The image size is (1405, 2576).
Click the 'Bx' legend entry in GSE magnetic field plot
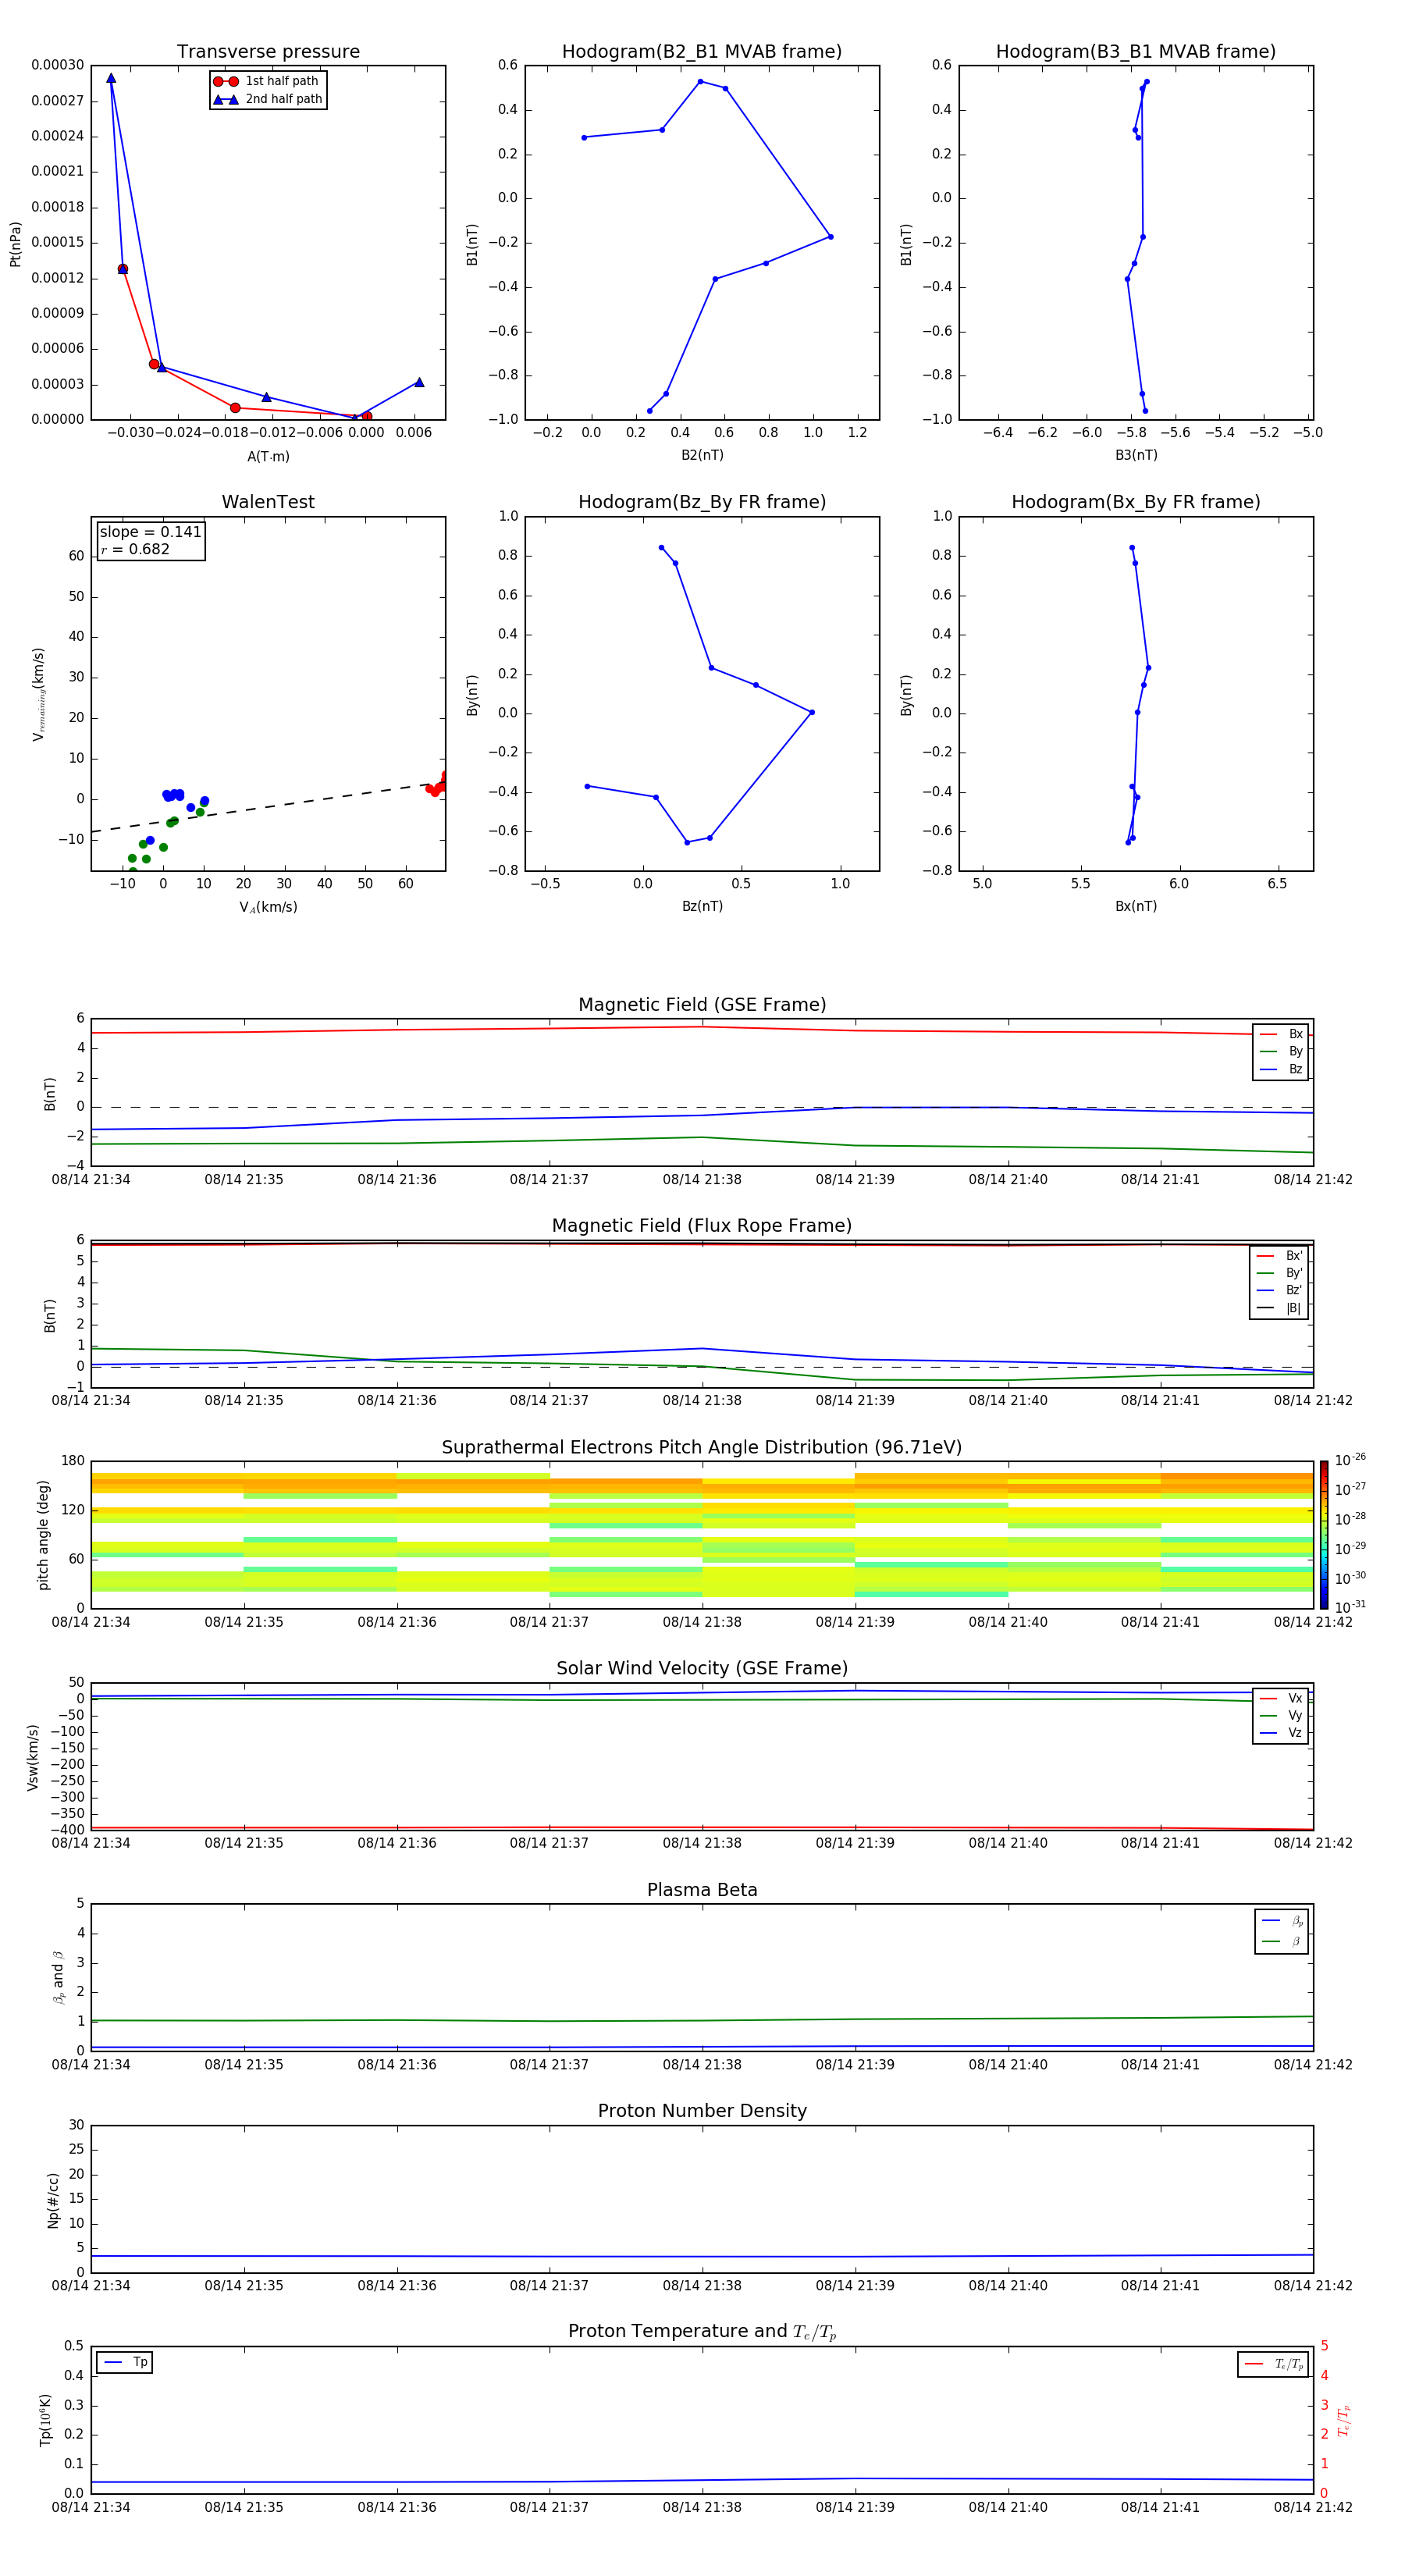[1281, 1034]
